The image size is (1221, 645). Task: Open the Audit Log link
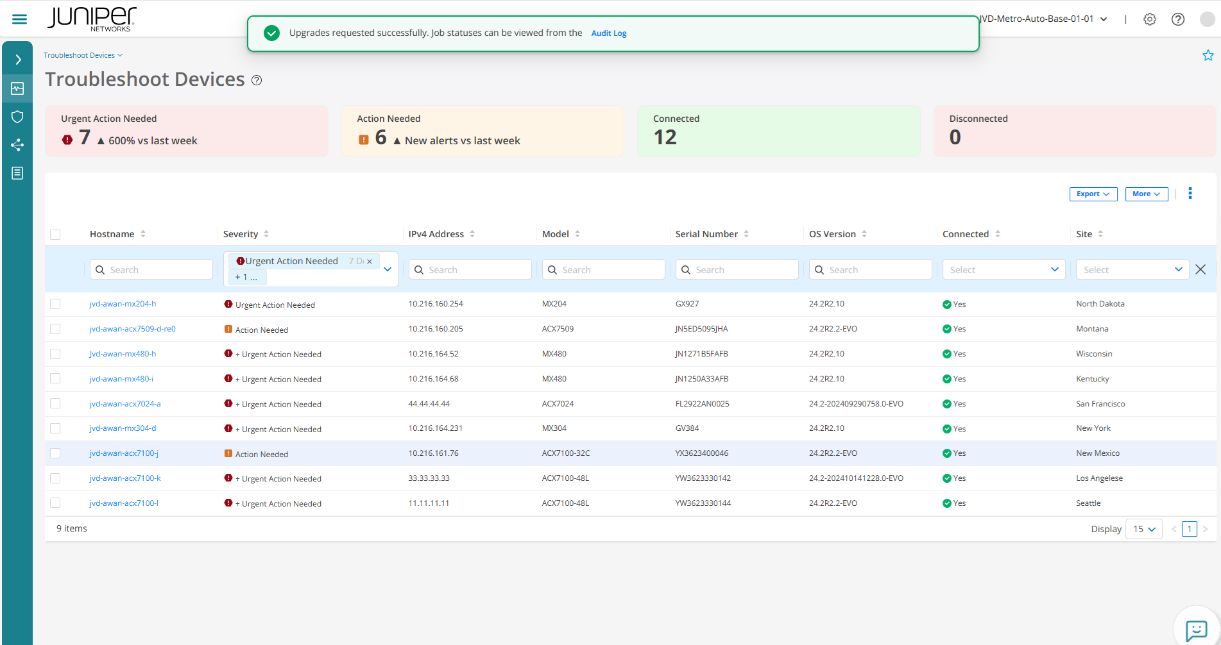click(x=608, y=33)
